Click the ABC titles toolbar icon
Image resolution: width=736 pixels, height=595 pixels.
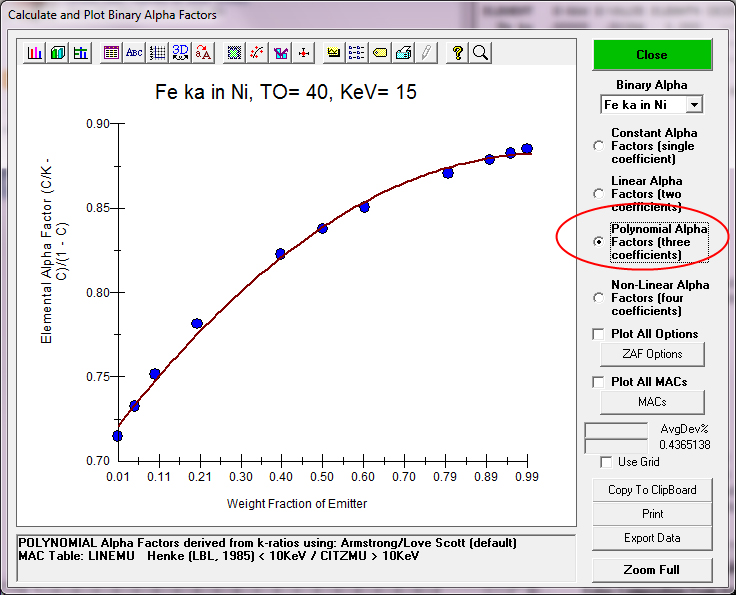point(134,53)
